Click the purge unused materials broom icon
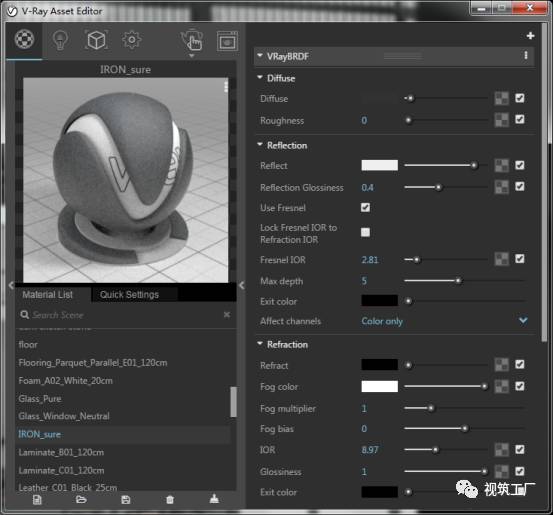 coord(214,499)
